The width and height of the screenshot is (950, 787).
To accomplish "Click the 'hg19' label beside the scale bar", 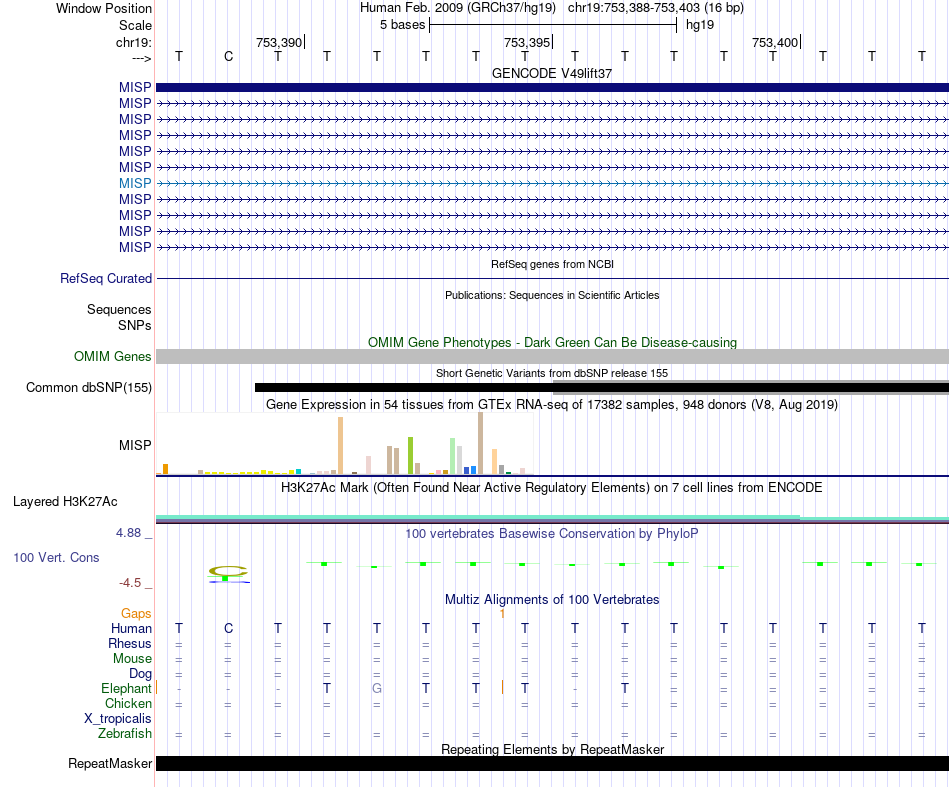I will (700, 25).
